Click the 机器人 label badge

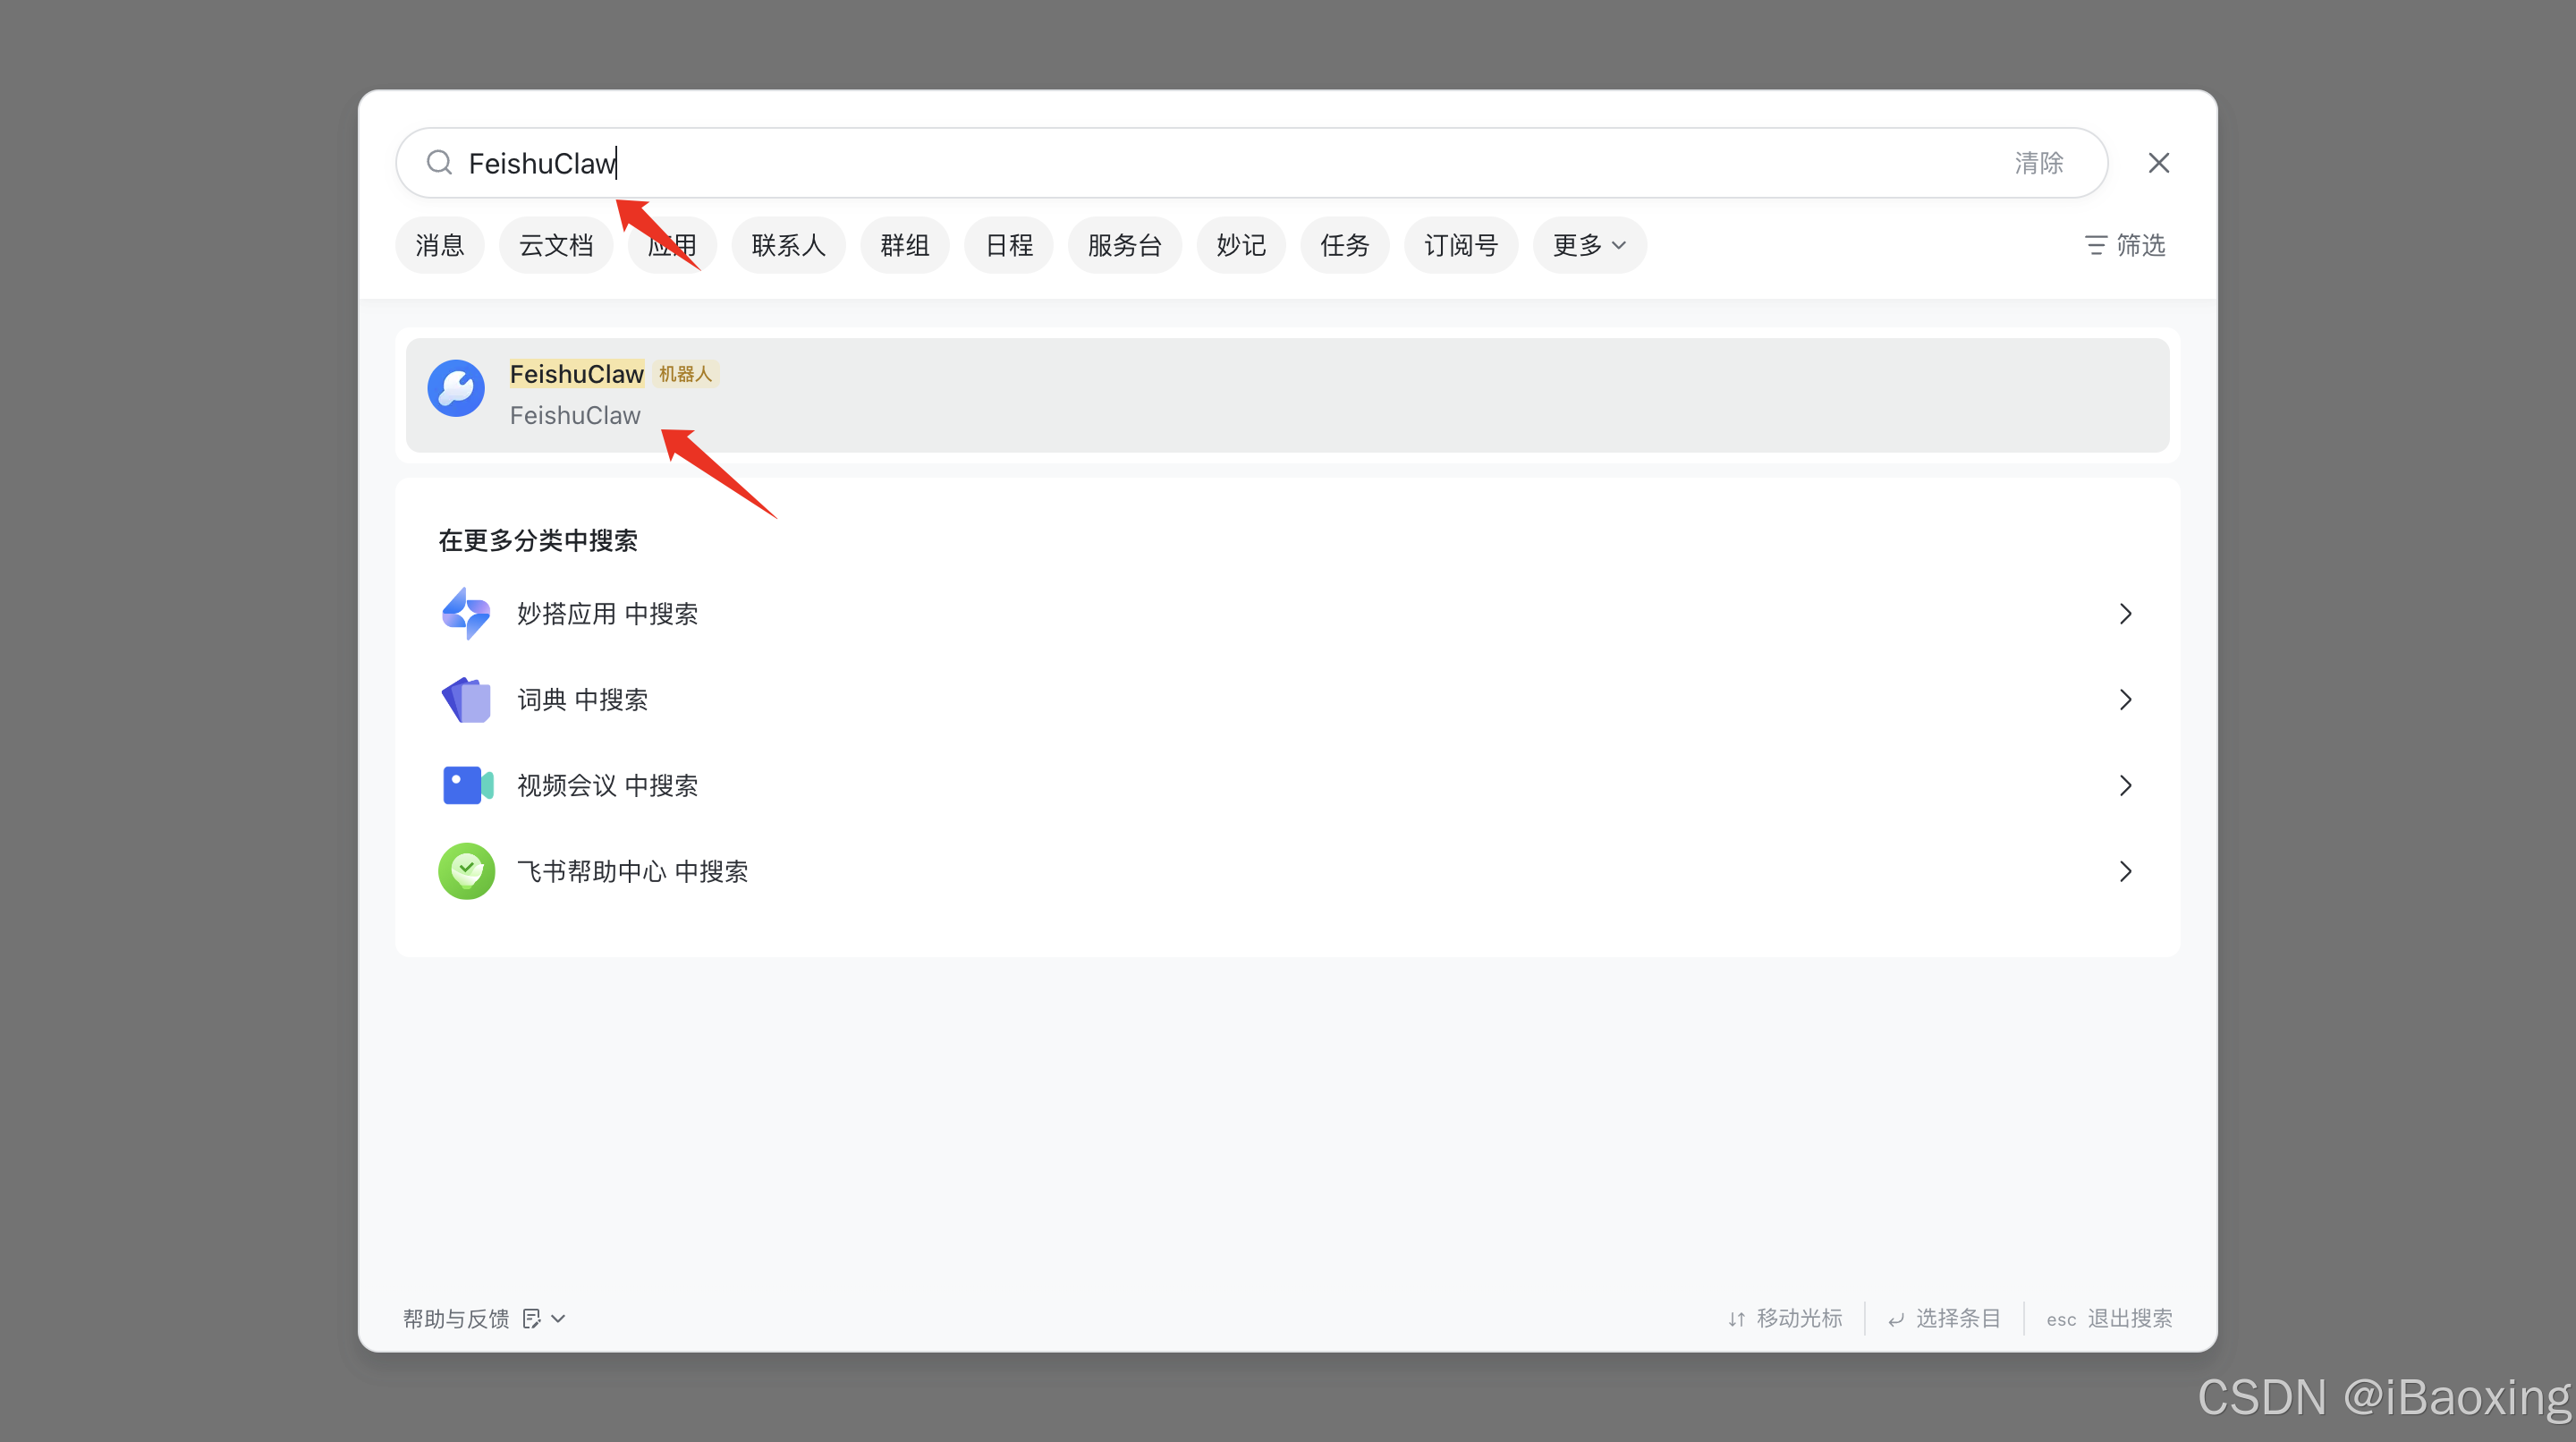(685, 373)
